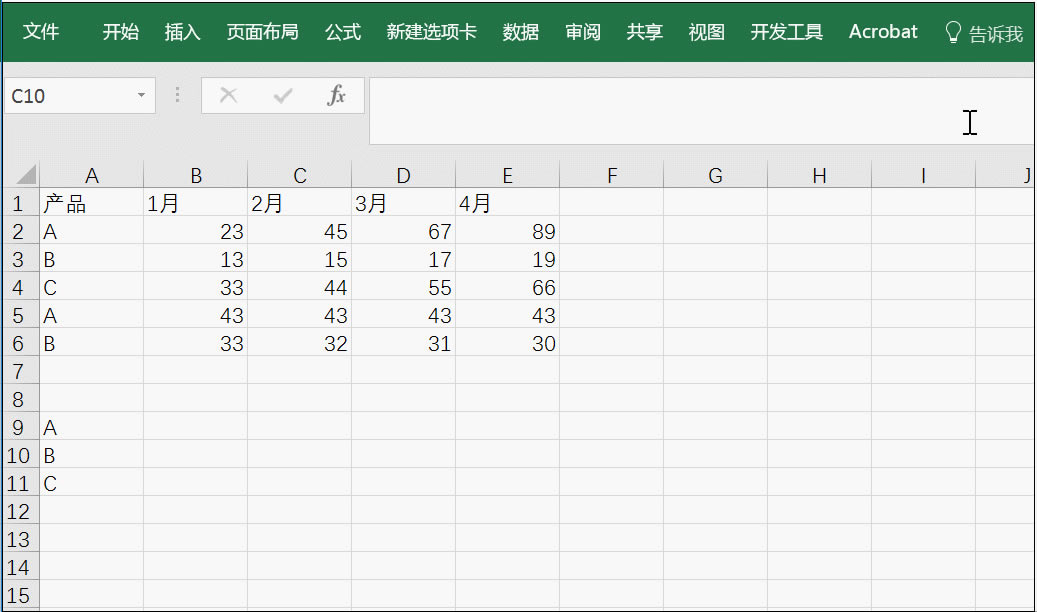
Task: Select cell with value 19
Action: point(507,259)
